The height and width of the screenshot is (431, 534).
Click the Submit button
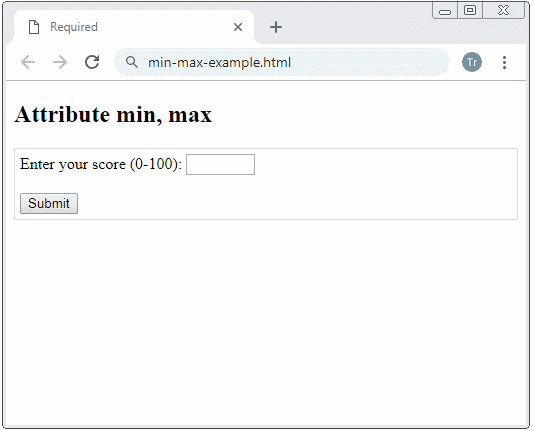[x=49, y=204]
